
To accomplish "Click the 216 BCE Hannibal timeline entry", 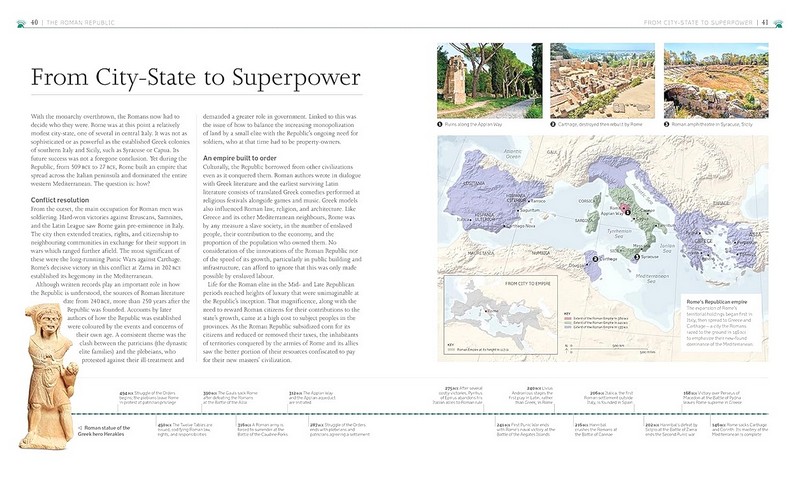I will tap(596, 427).
